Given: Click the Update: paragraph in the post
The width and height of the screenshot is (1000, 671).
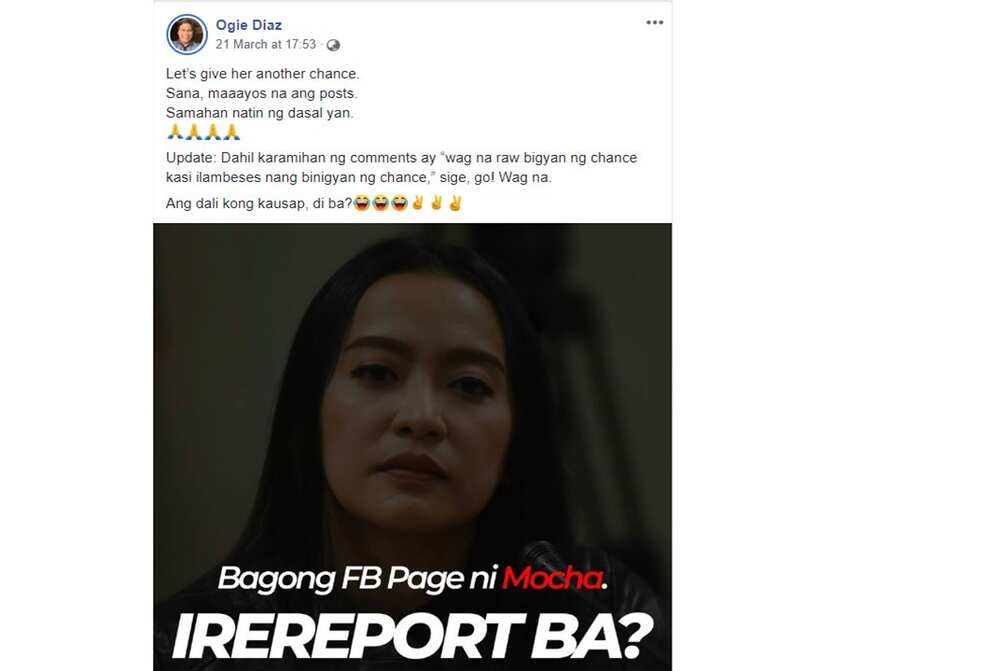Looking at the screenshot, I should [x=401, y=167].
